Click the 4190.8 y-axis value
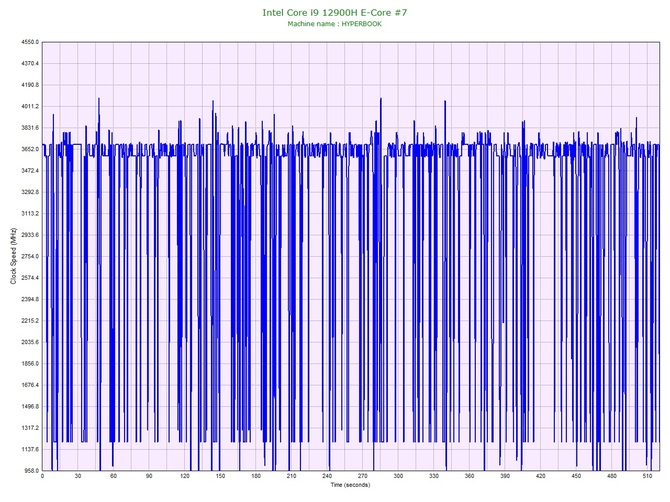The width and height of the screenshot is (670, 502). (30, 85)
